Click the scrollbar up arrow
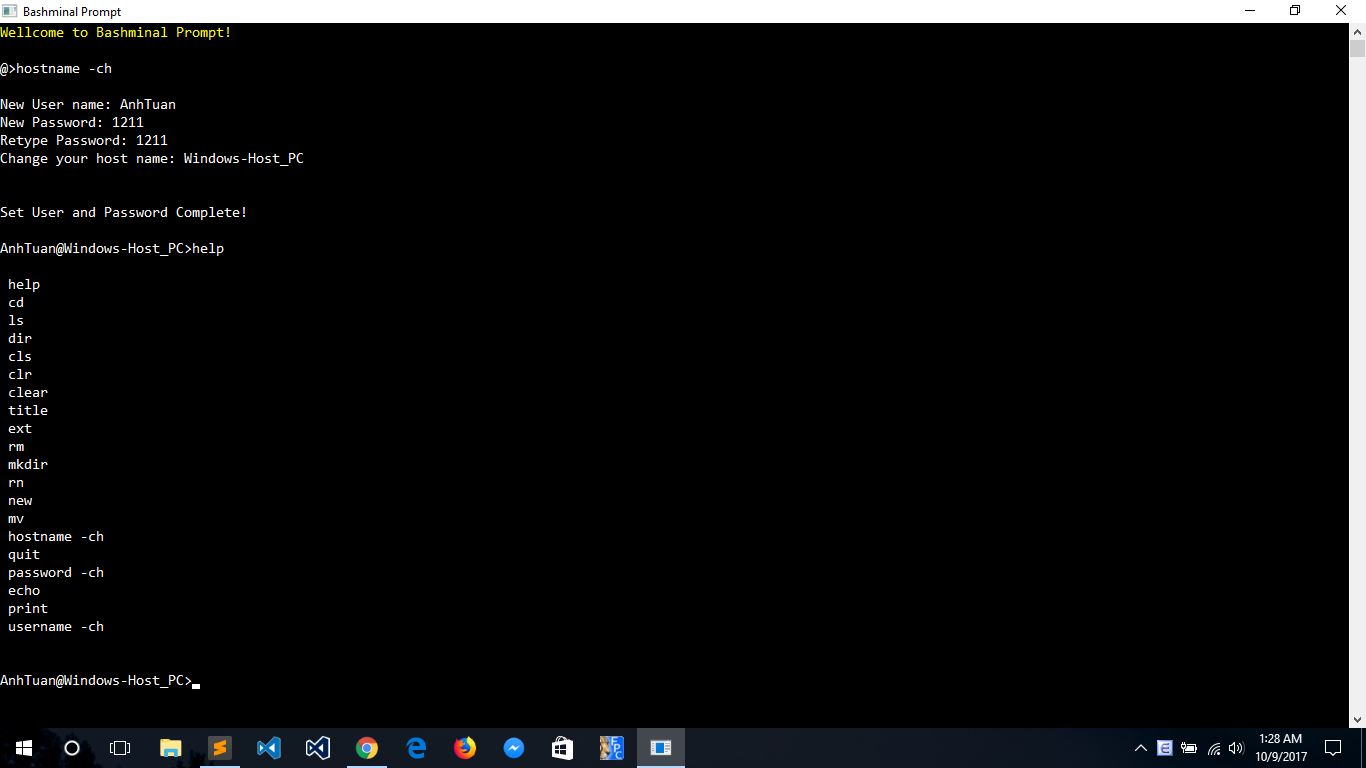Image resolution: width=1366 pixels, height=768 pixels. point(1357,32)
